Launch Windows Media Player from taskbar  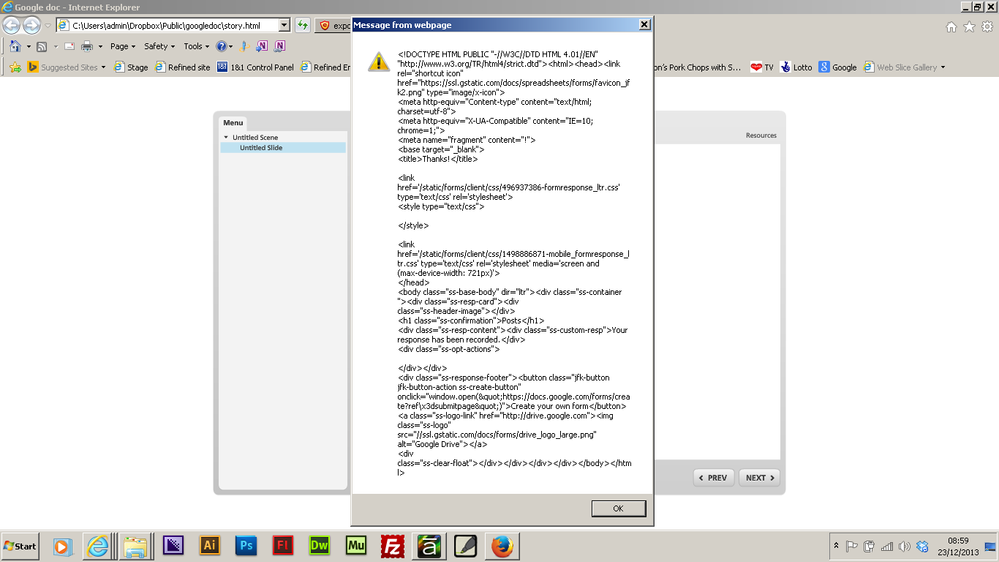pos(62,546)
